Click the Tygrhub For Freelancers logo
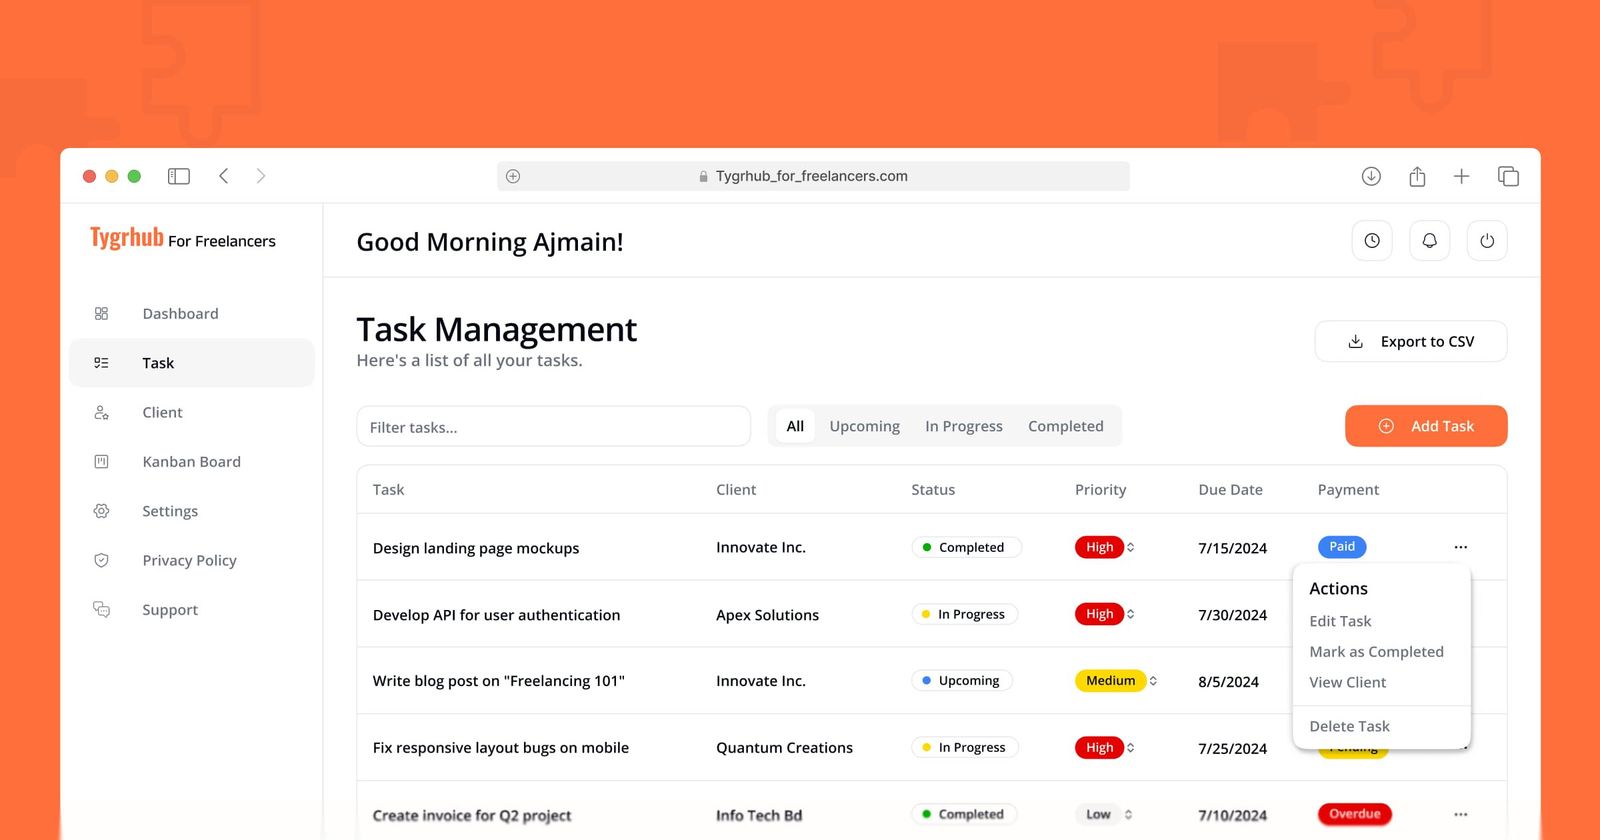The height and width of the screenshot is (840, 1600). 183,238
